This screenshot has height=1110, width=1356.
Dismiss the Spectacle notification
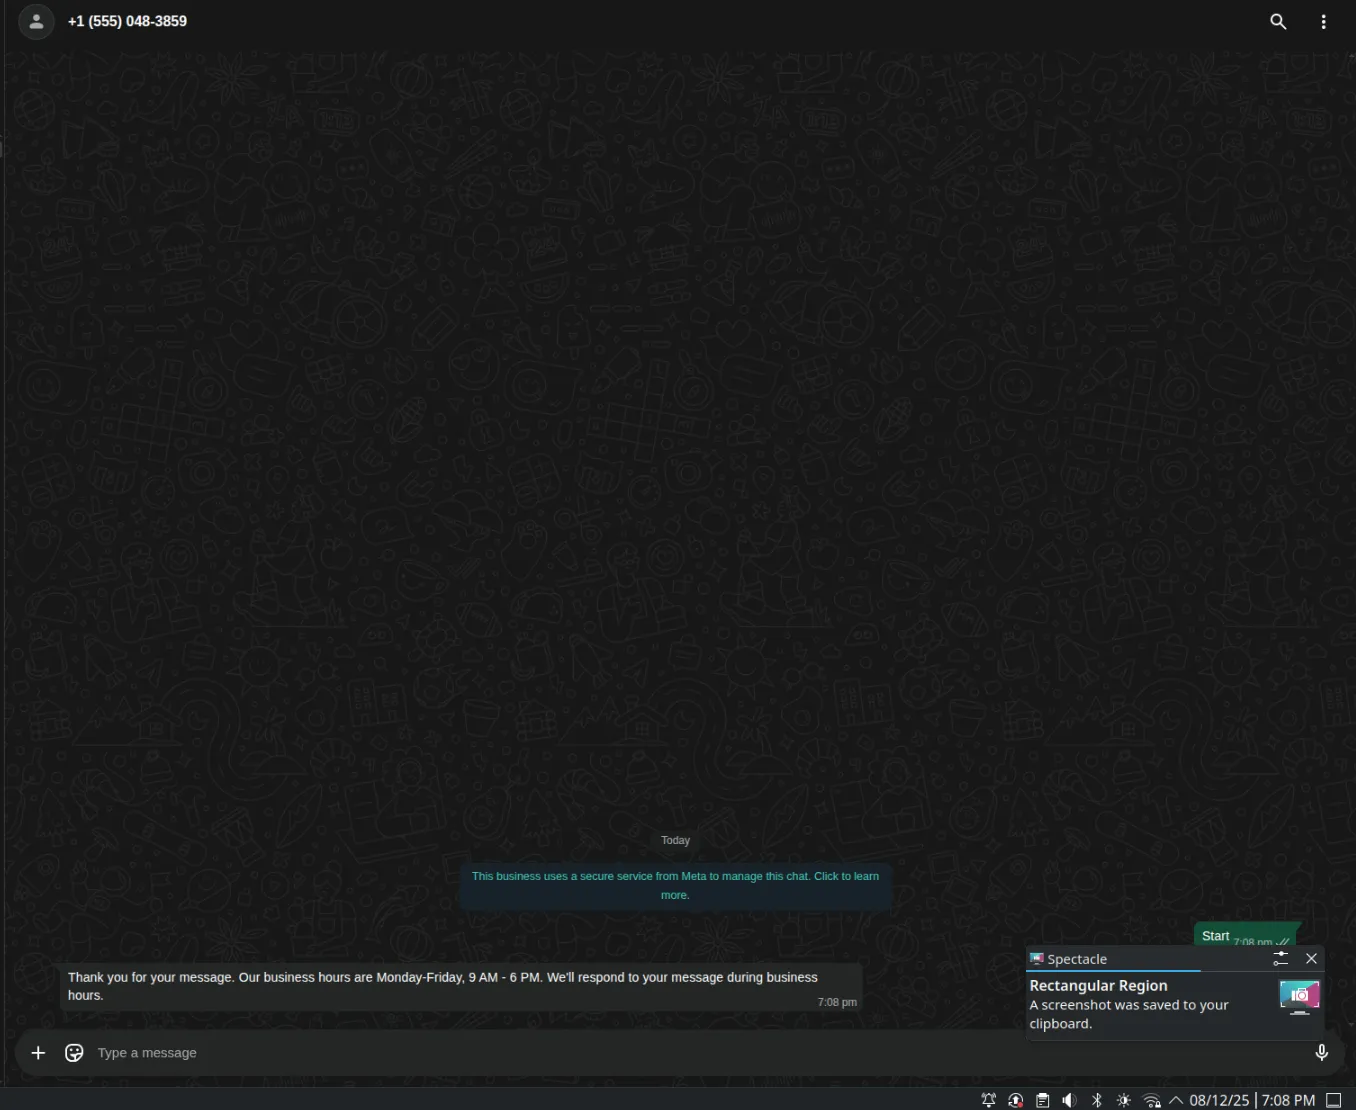(1311, 959)
